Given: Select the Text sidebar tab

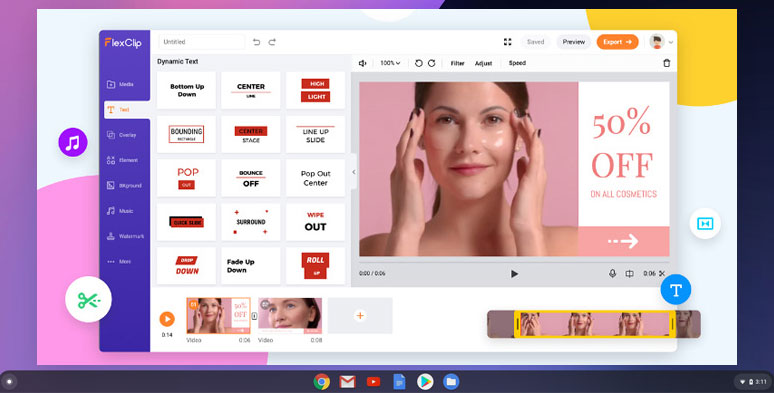Looking at the screenshot, I should 127,110.
